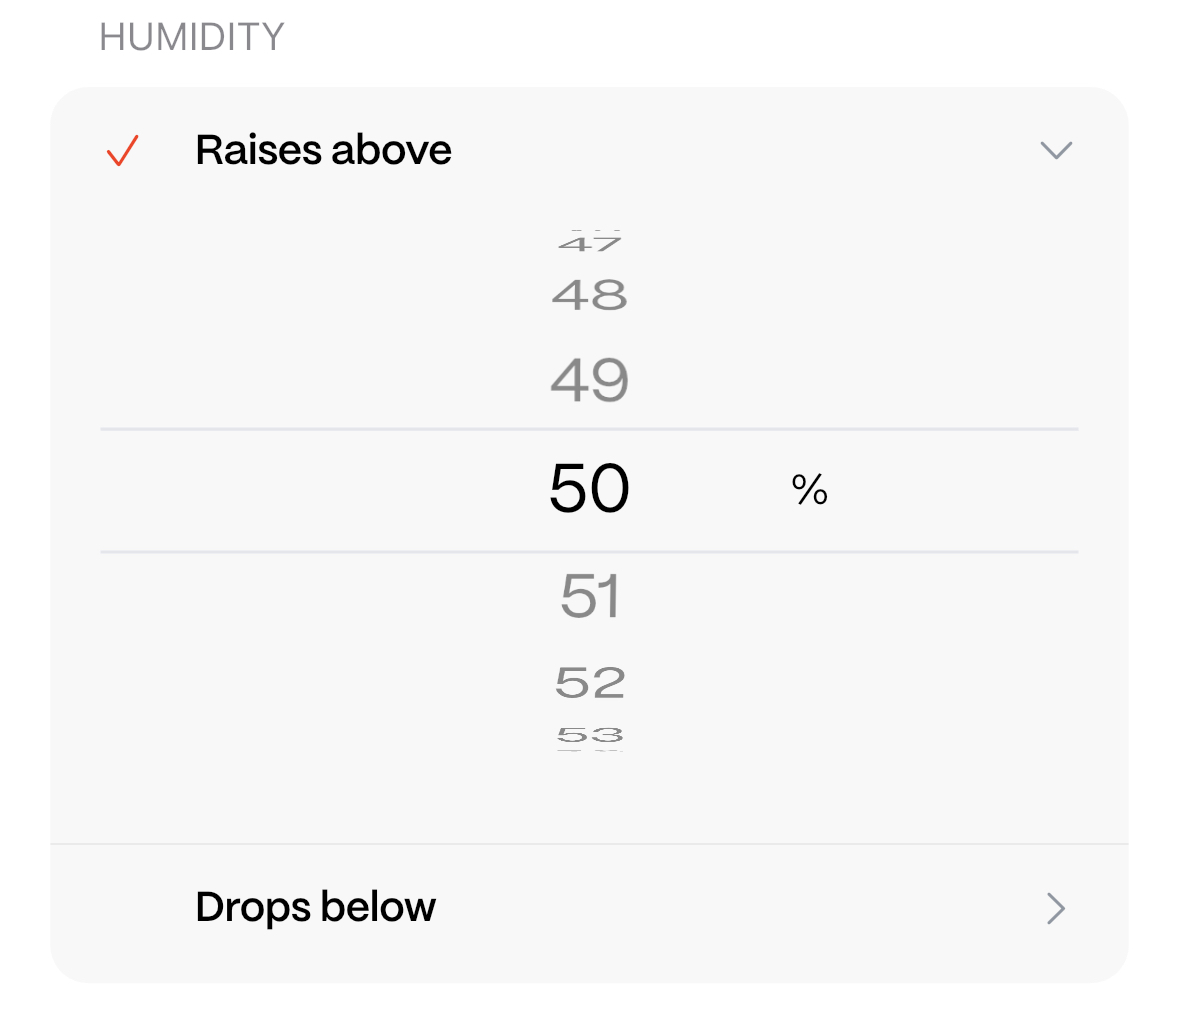Screen dimensions: 1179x1030
Task: Click the divider above Drops below row
Action: [x=590, y=844]
